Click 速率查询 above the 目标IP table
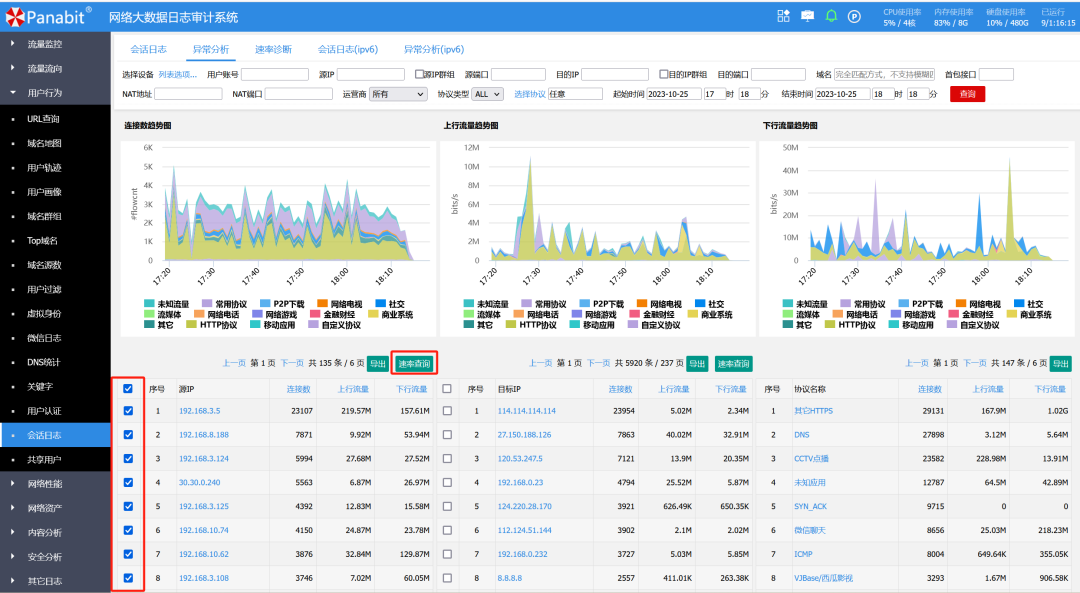Viewport: 1080px width, 593px height. point(733,364)
